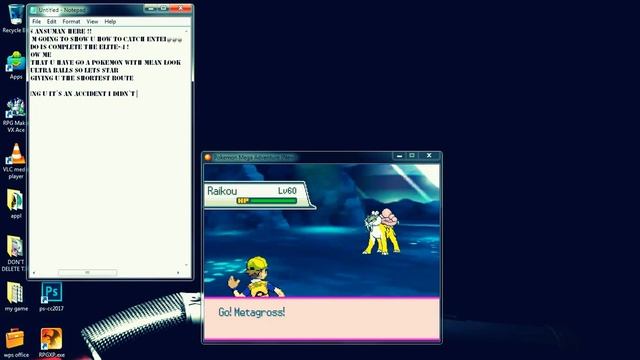The height and width of the screenshot is (360, 640).
Task: Open Notepad View menu
Action: 92,21
